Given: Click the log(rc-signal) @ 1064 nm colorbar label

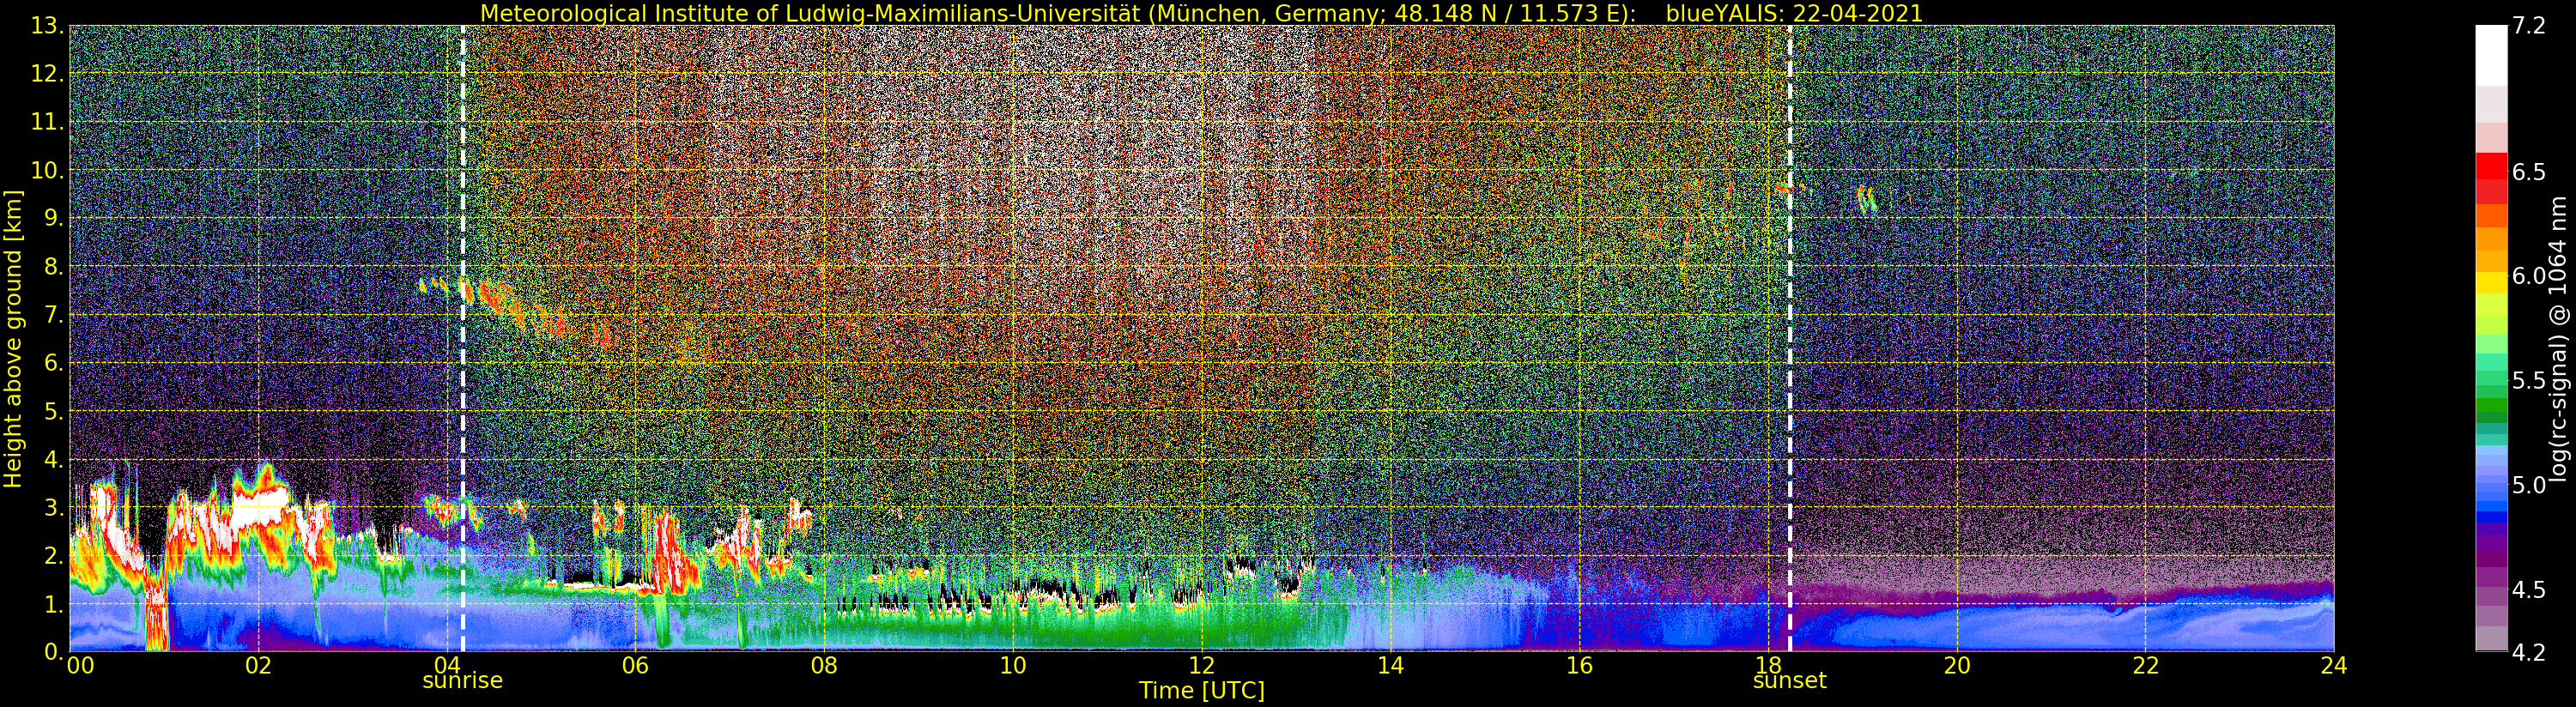Looking at the screenshot, I should pyautogui.click(x=2557, y=339).
